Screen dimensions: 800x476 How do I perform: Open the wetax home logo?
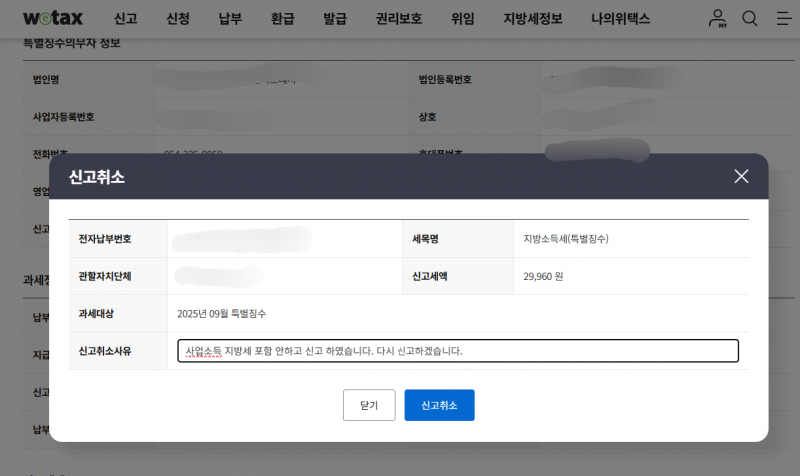click(x=53, y=18)
